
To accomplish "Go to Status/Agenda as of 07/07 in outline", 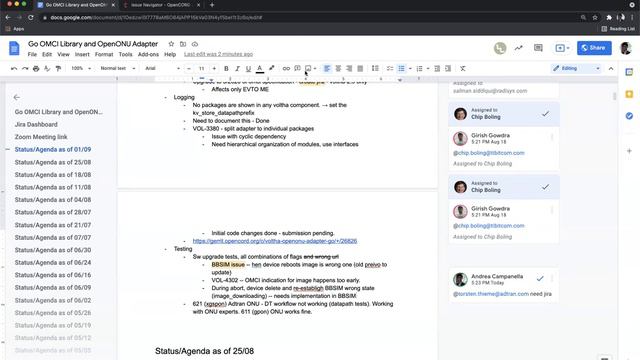I will 53,237.
